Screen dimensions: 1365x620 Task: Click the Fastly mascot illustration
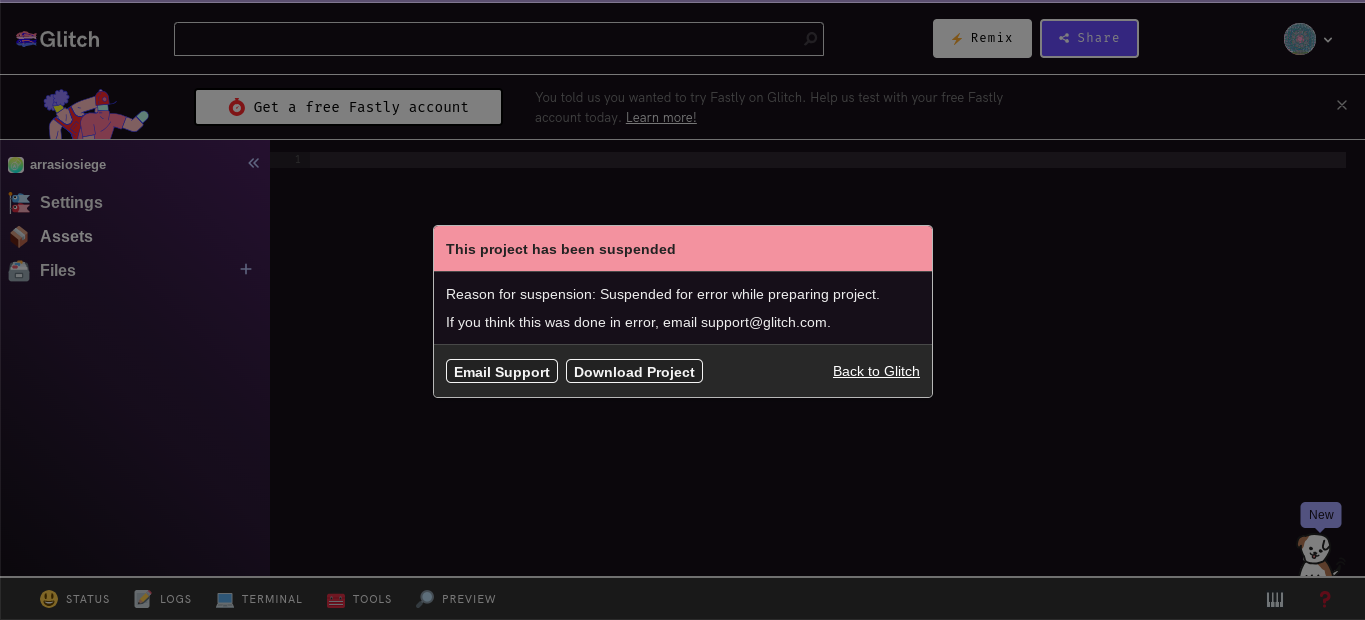[x=94, y=113]
